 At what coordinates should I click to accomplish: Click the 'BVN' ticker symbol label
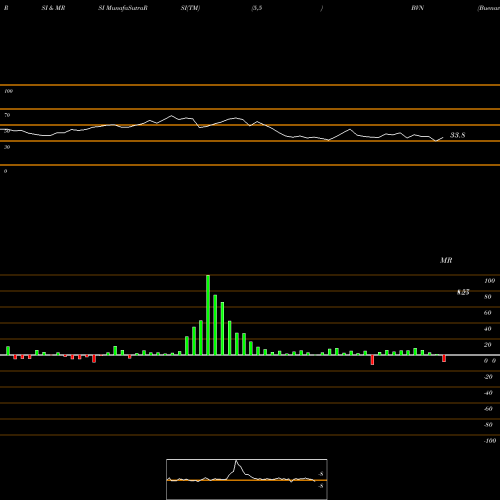(417, 8)
